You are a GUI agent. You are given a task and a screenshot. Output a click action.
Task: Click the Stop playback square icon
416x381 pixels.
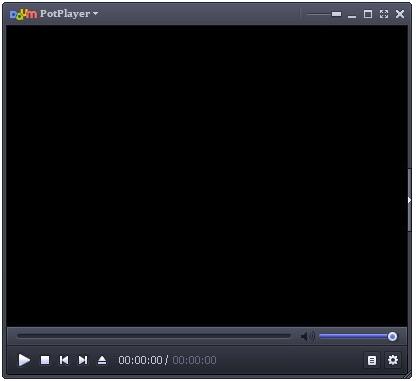click(x=45, y=360)
